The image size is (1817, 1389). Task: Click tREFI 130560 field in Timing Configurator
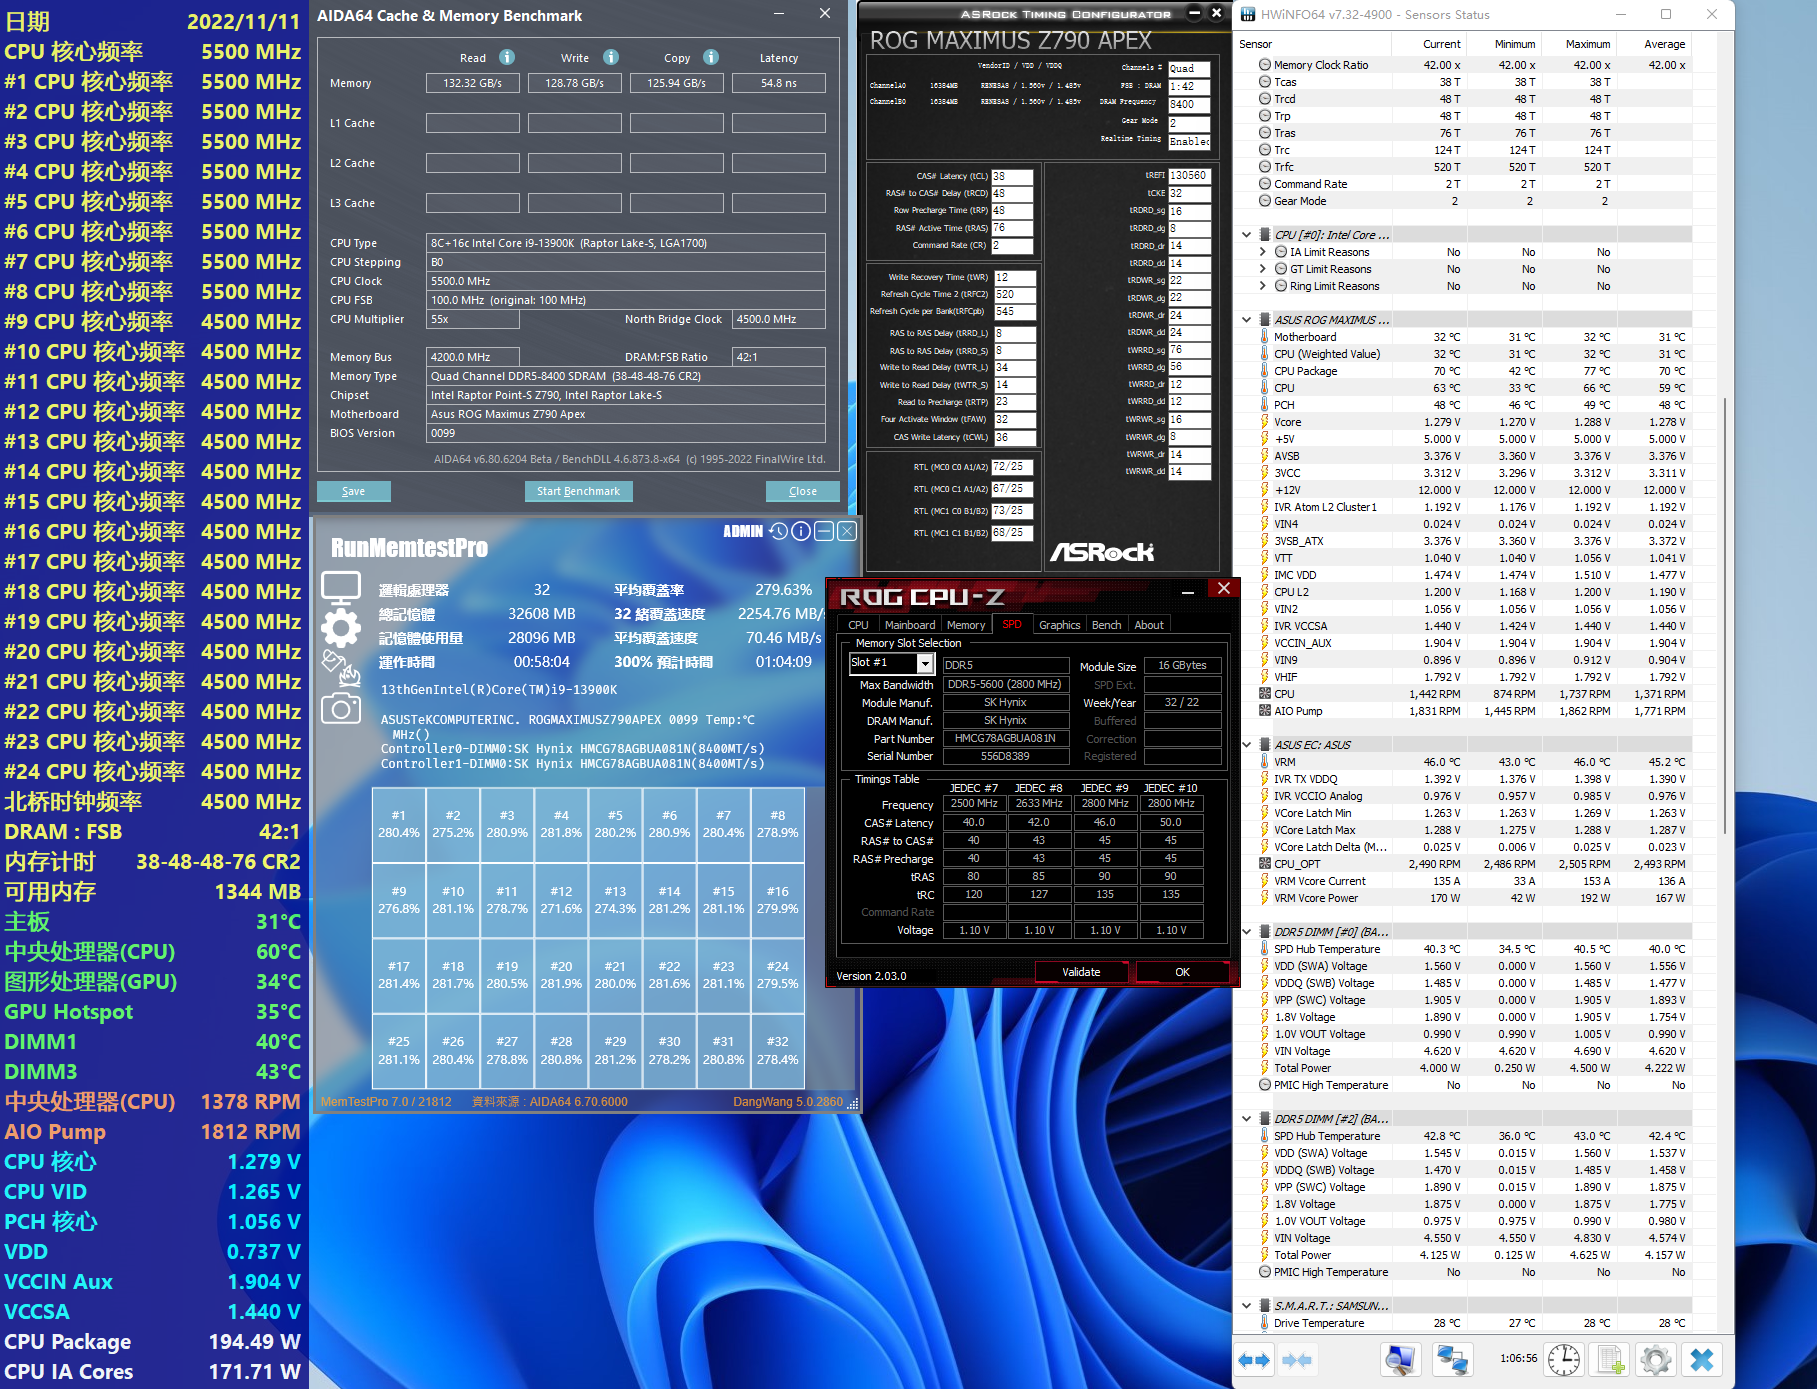[x=1189, y=175]
